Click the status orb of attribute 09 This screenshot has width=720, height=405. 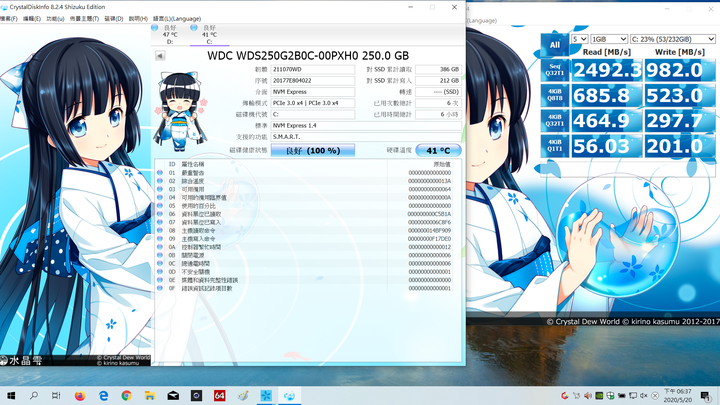160,239
